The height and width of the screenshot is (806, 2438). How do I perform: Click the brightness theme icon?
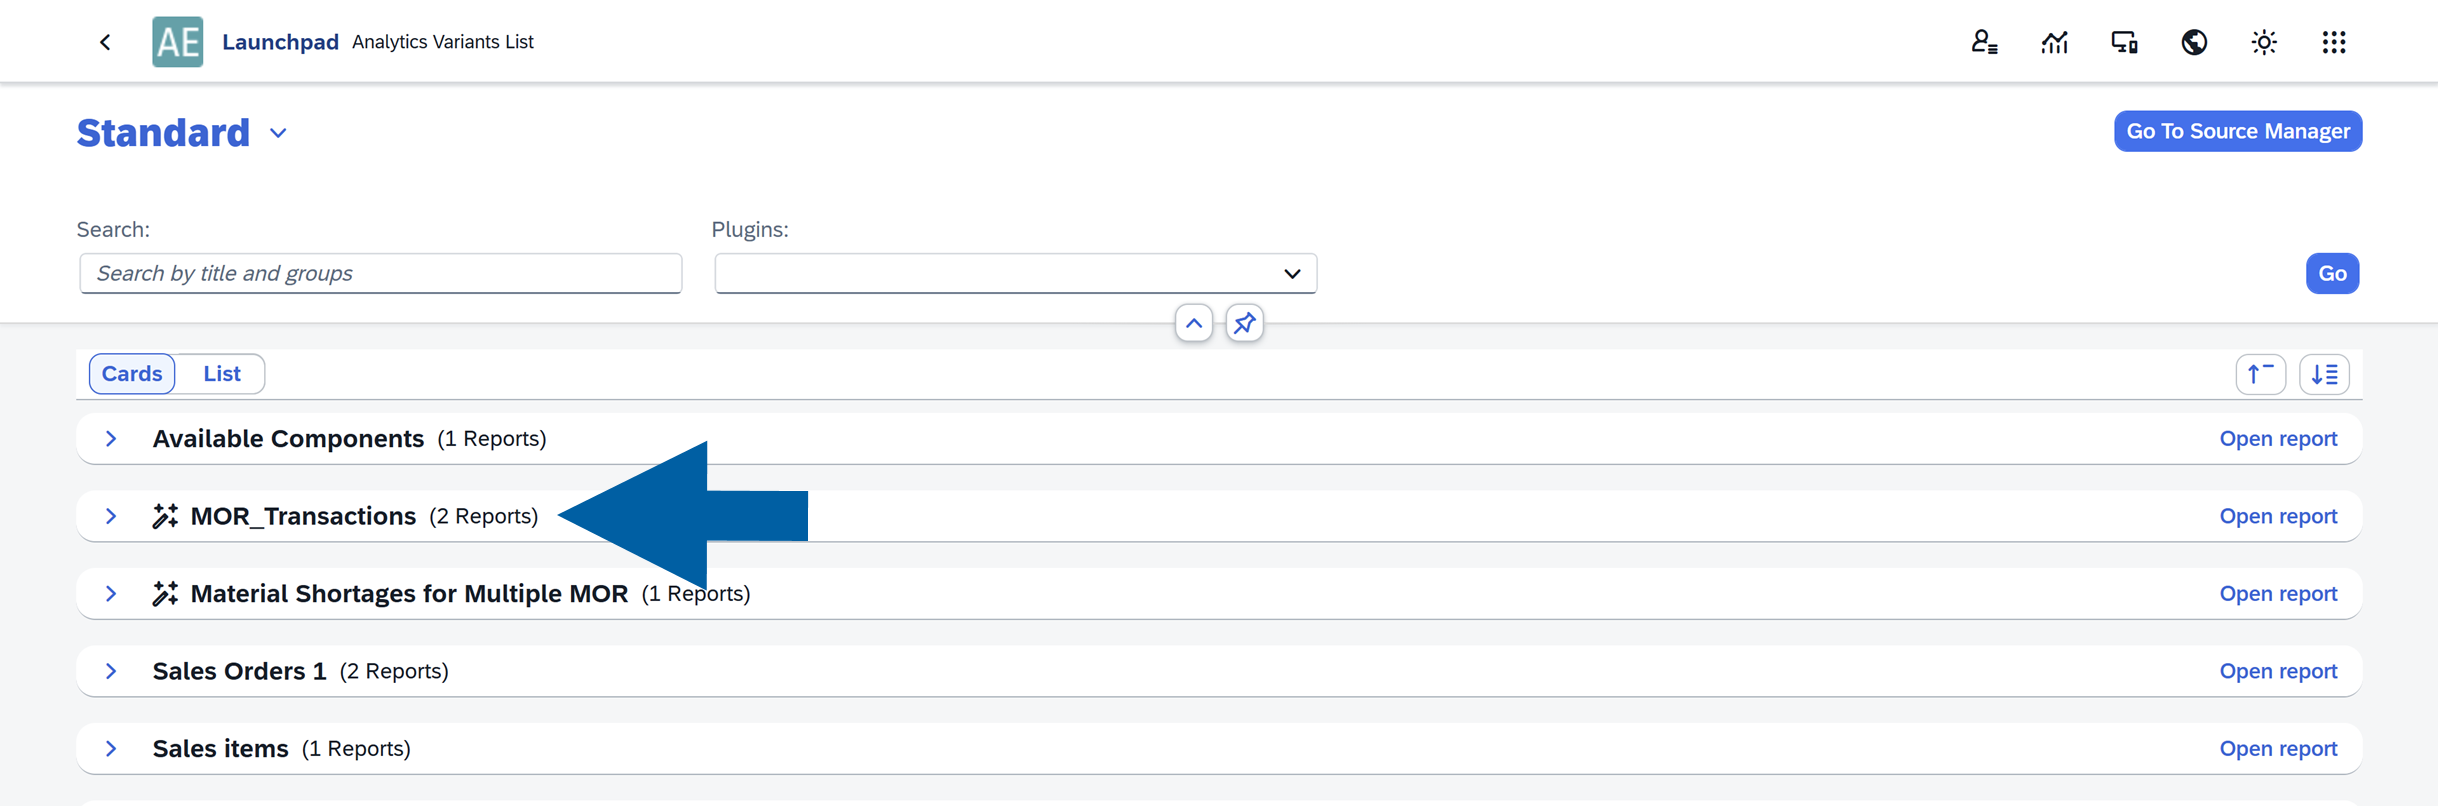[2264, 41]
